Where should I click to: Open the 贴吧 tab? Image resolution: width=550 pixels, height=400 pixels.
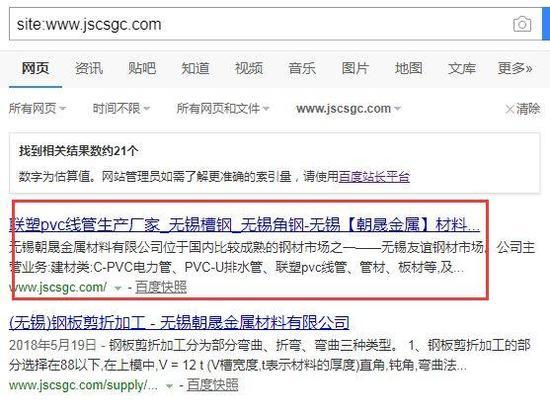coord(142,68)
